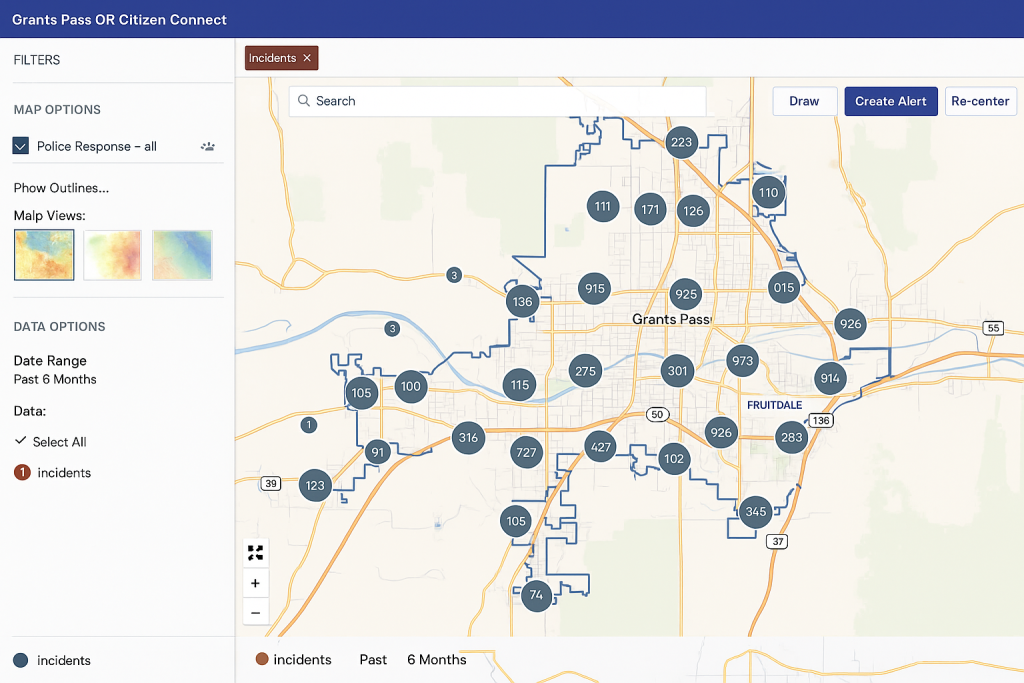Click the 6 Months legend text
Image resolution: width=1024 pixels, height=683 pixels.
point(437,659)
